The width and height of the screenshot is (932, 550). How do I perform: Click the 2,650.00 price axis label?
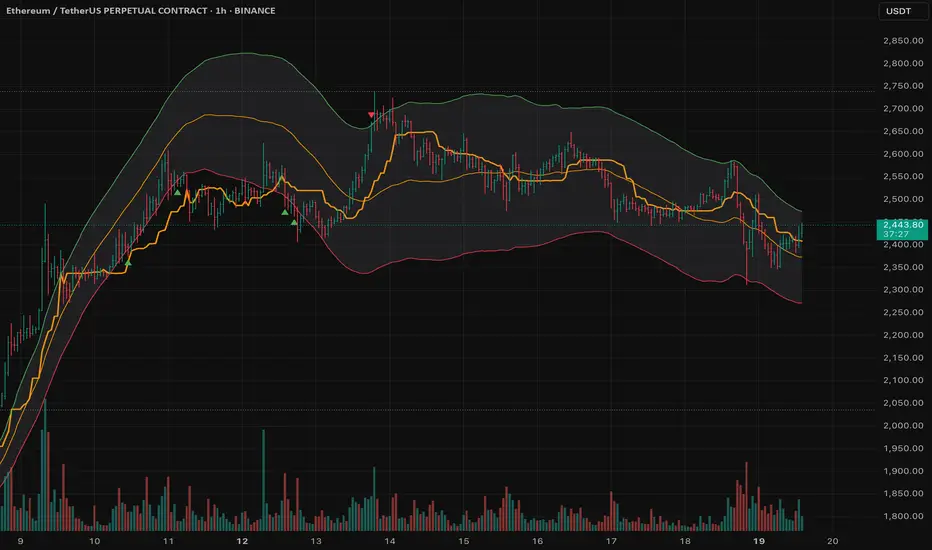pyautogui.click(x=903, y=131)
